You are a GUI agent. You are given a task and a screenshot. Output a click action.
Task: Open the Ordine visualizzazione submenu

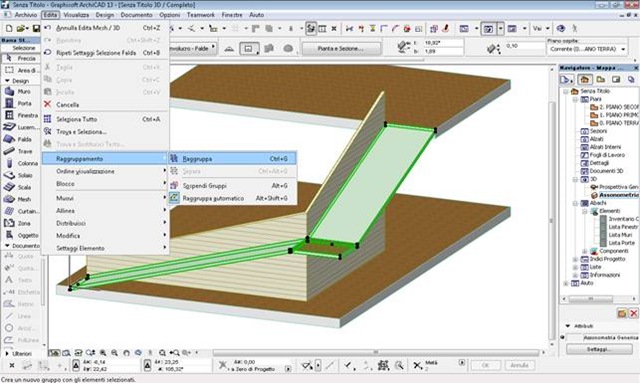coord(105,171)
